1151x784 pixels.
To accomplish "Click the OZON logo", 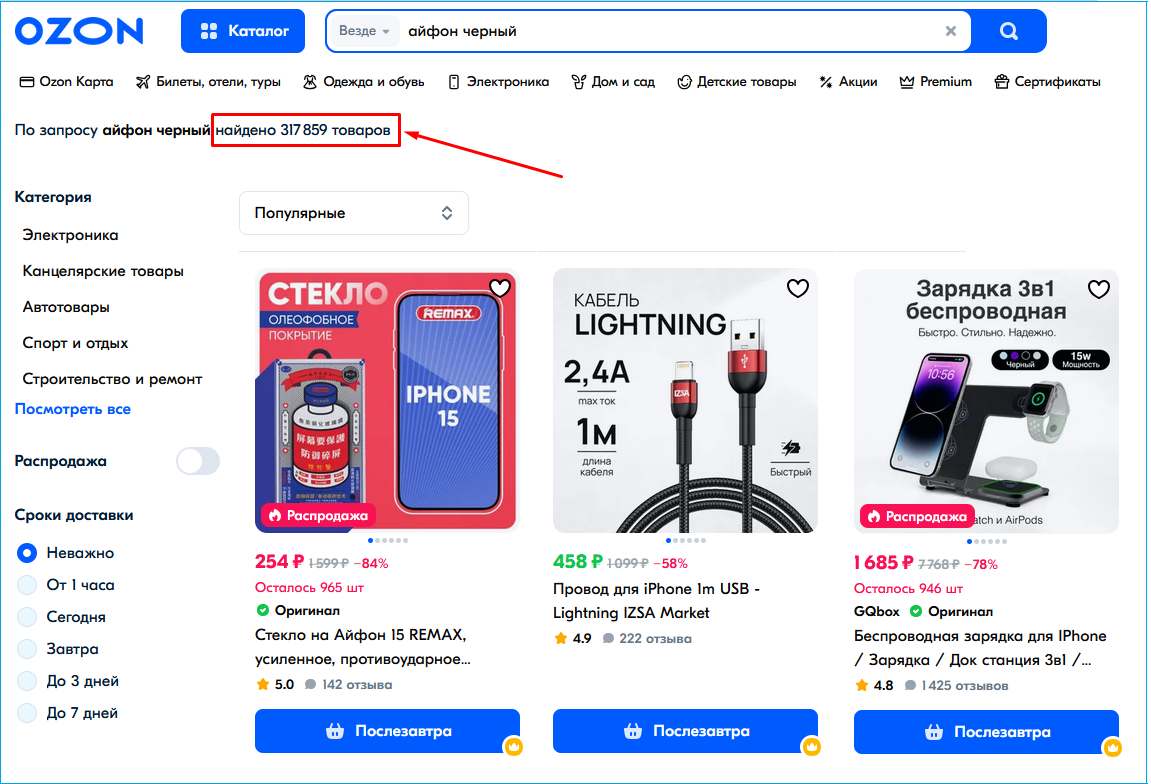I will 79,31.
